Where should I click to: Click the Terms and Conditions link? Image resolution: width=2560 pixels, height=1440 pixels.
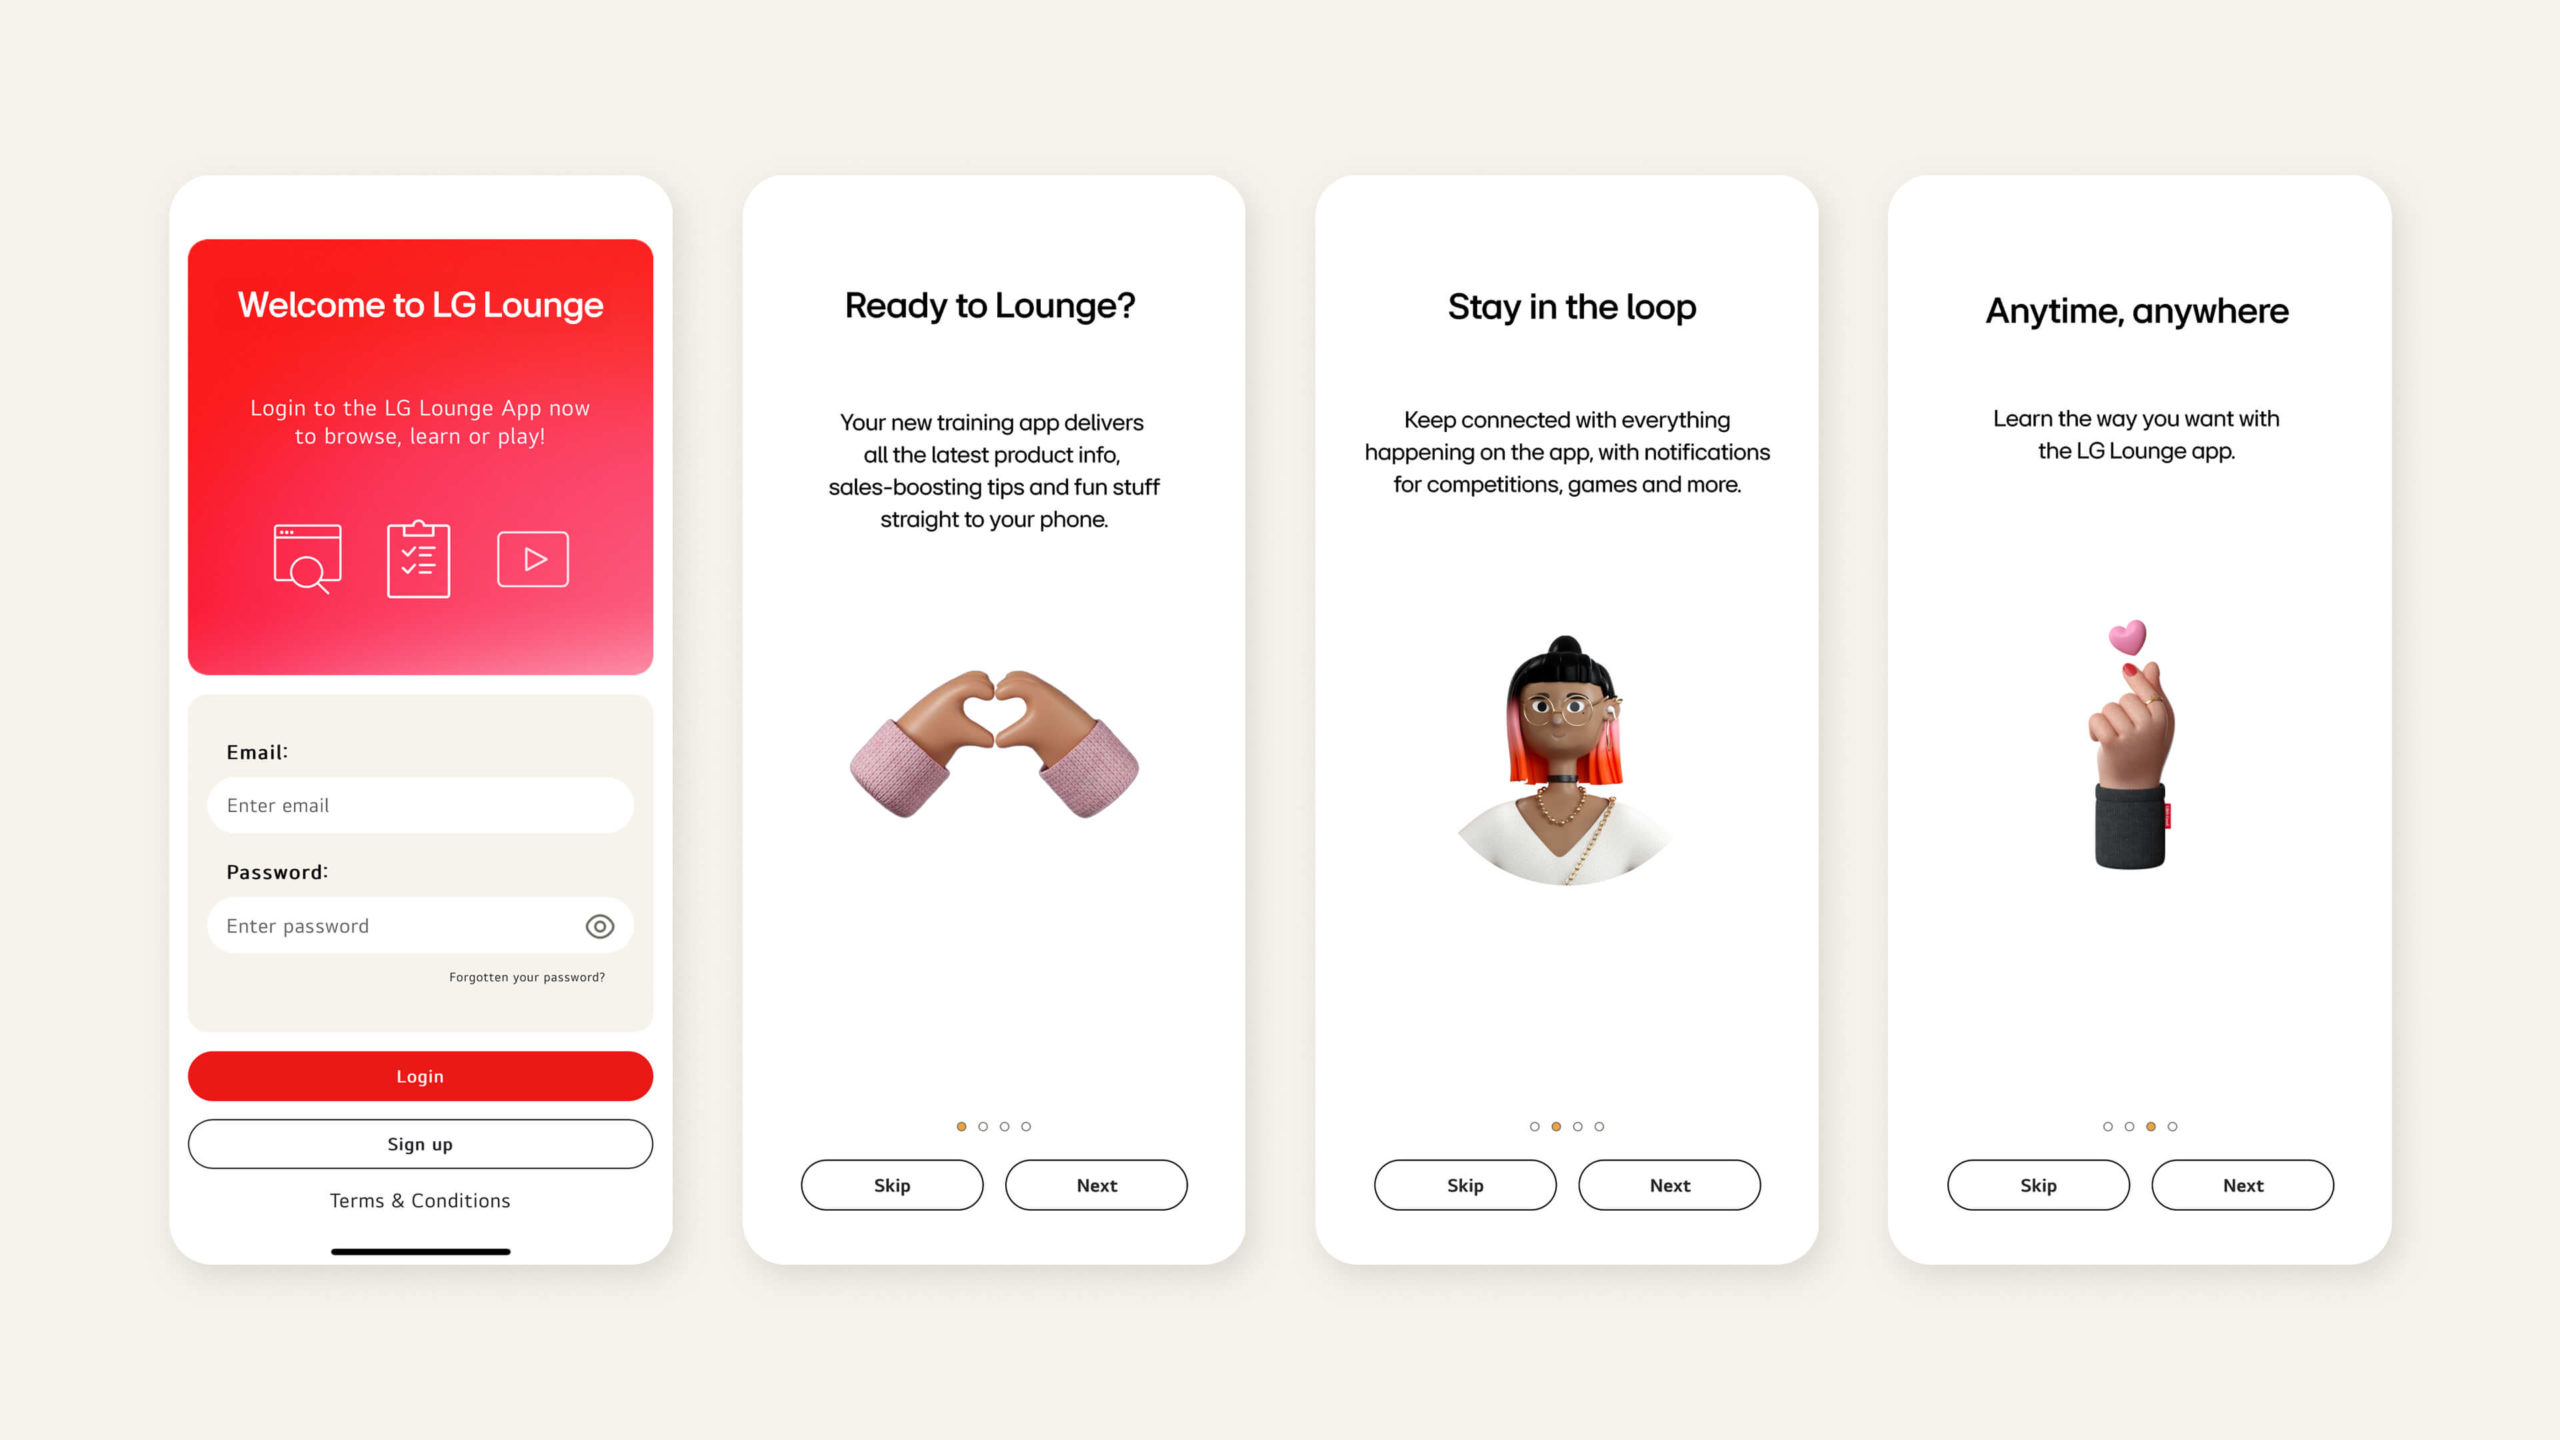tap(418, 1201)
